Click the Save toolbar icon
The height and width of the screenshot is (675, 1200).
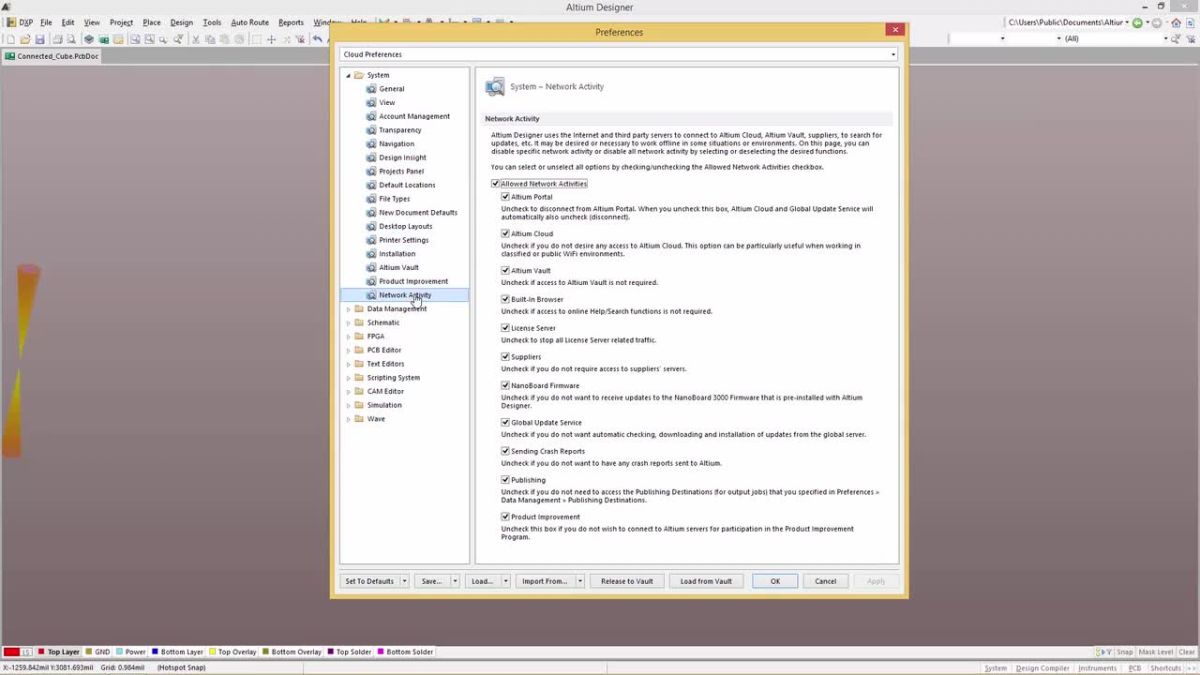coord(40,39)
